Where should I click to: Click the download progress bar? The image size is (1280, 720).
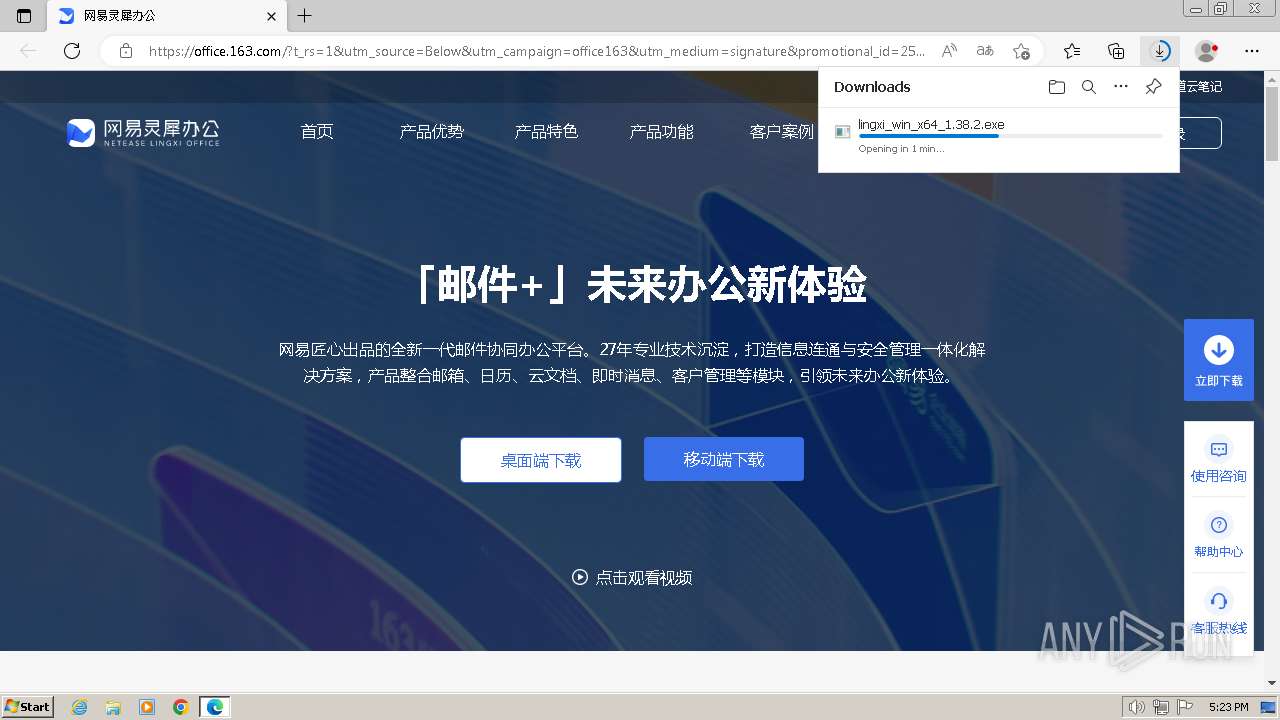coord(1010,137)
